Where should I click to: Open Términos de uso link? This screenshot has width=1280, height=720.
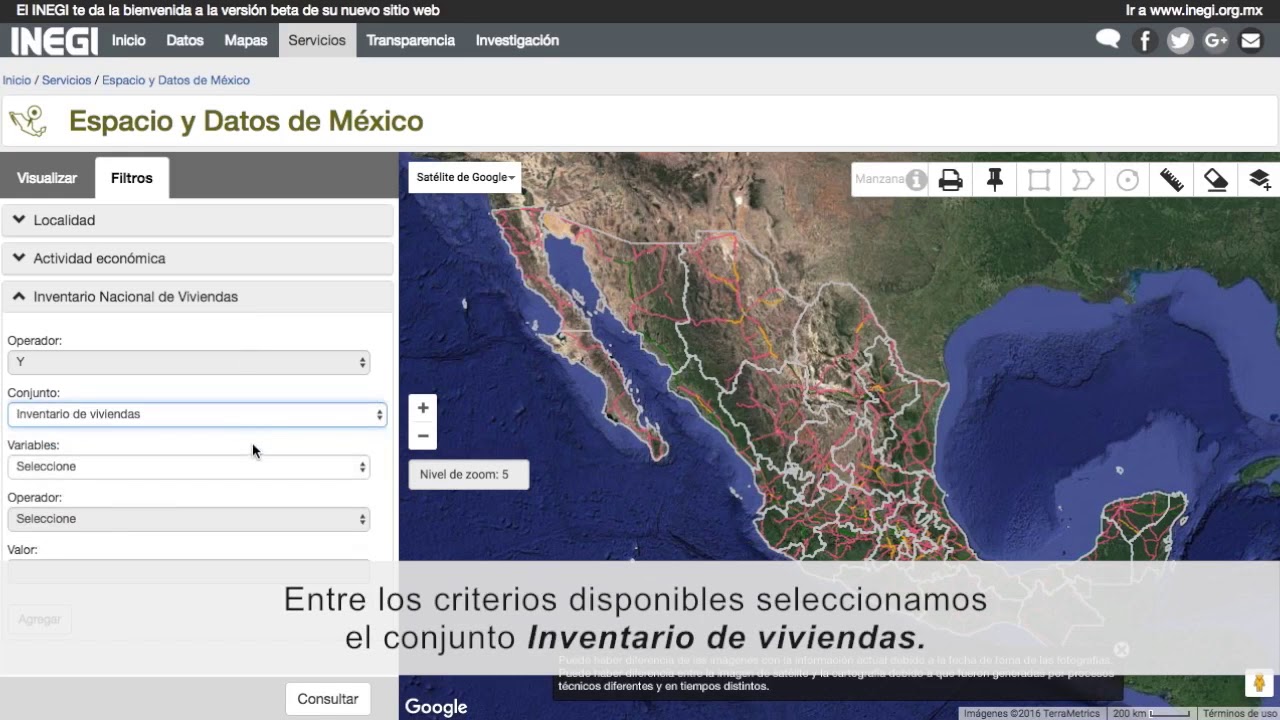1240,713
